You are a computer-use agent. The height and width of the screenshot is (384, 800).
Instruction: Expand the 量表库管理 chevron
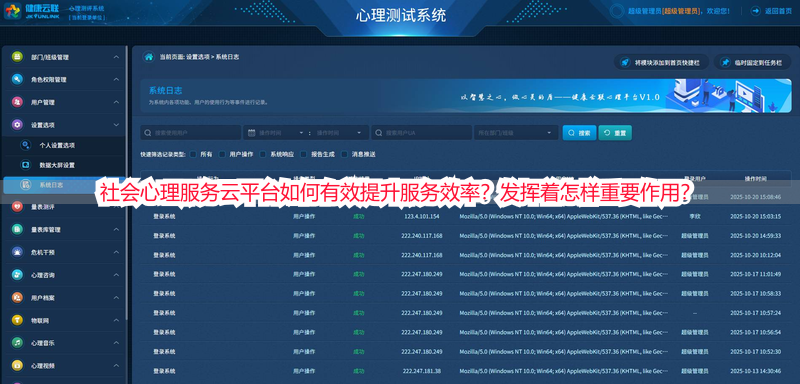[116, 229]
